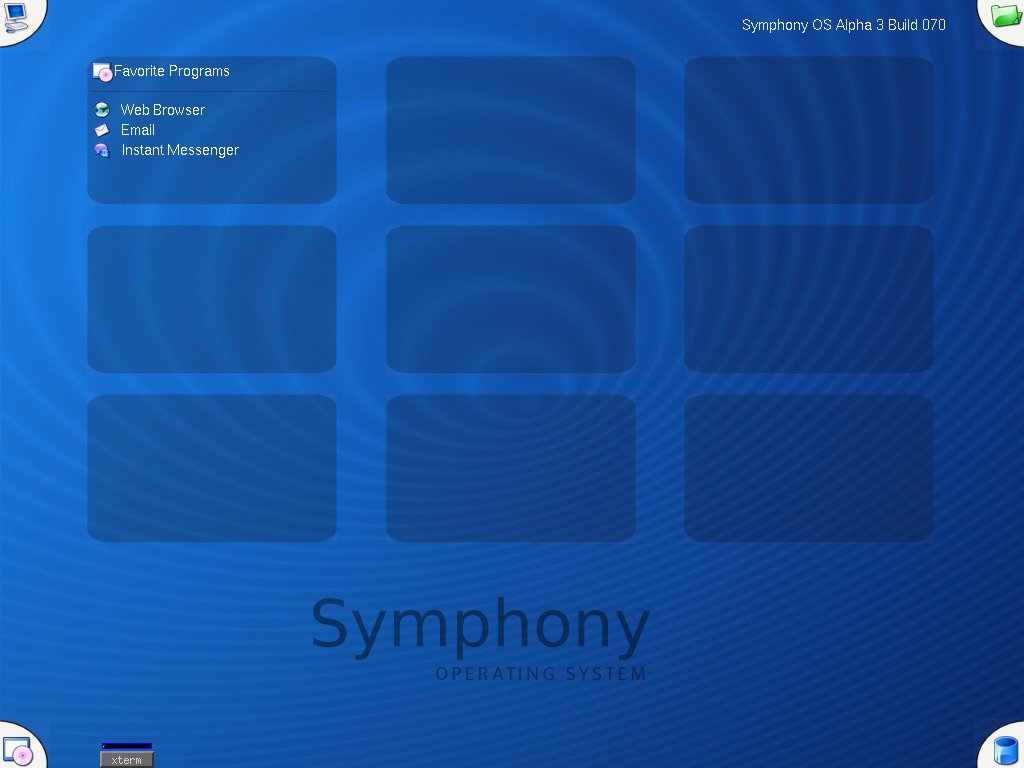
Task: Launch Web Browser from Favorite Programs
Action: point(163,110)
